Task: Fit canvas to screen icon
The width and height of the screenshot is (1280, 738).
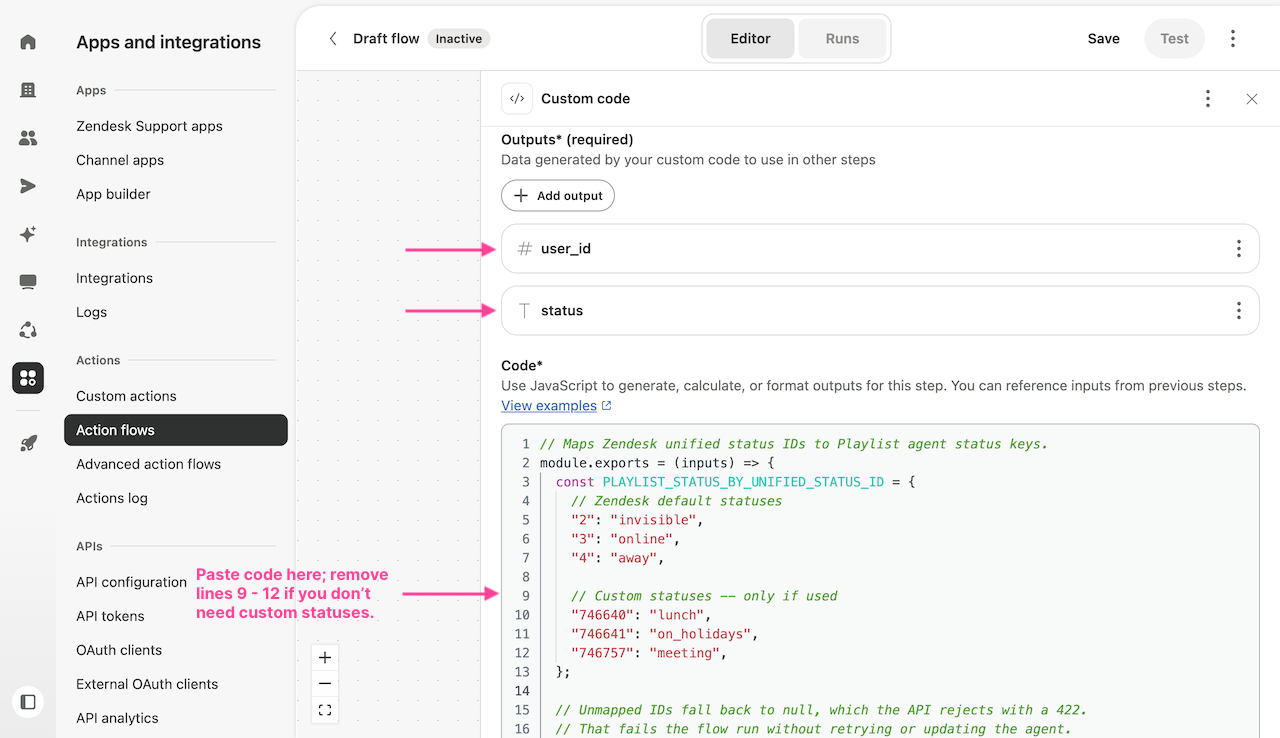Action: (325, 710)
